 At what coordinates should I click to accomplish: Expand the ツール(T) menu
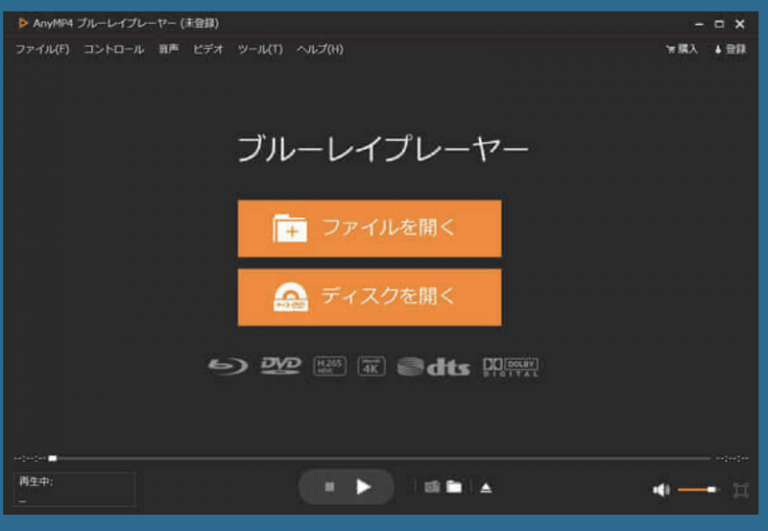(x=260, y=49)
